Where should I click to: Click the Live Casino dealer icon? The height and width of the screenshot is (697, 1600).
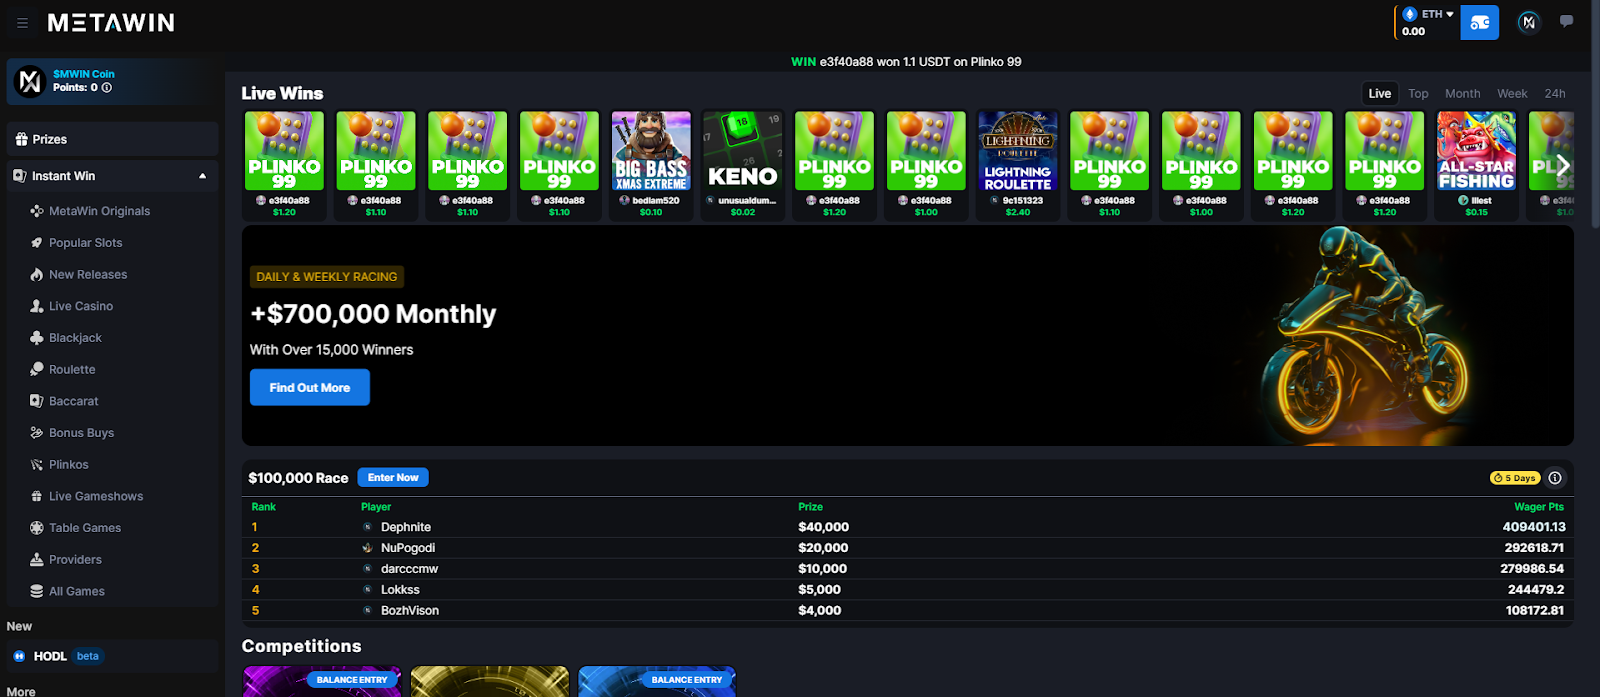click(37, 306)
